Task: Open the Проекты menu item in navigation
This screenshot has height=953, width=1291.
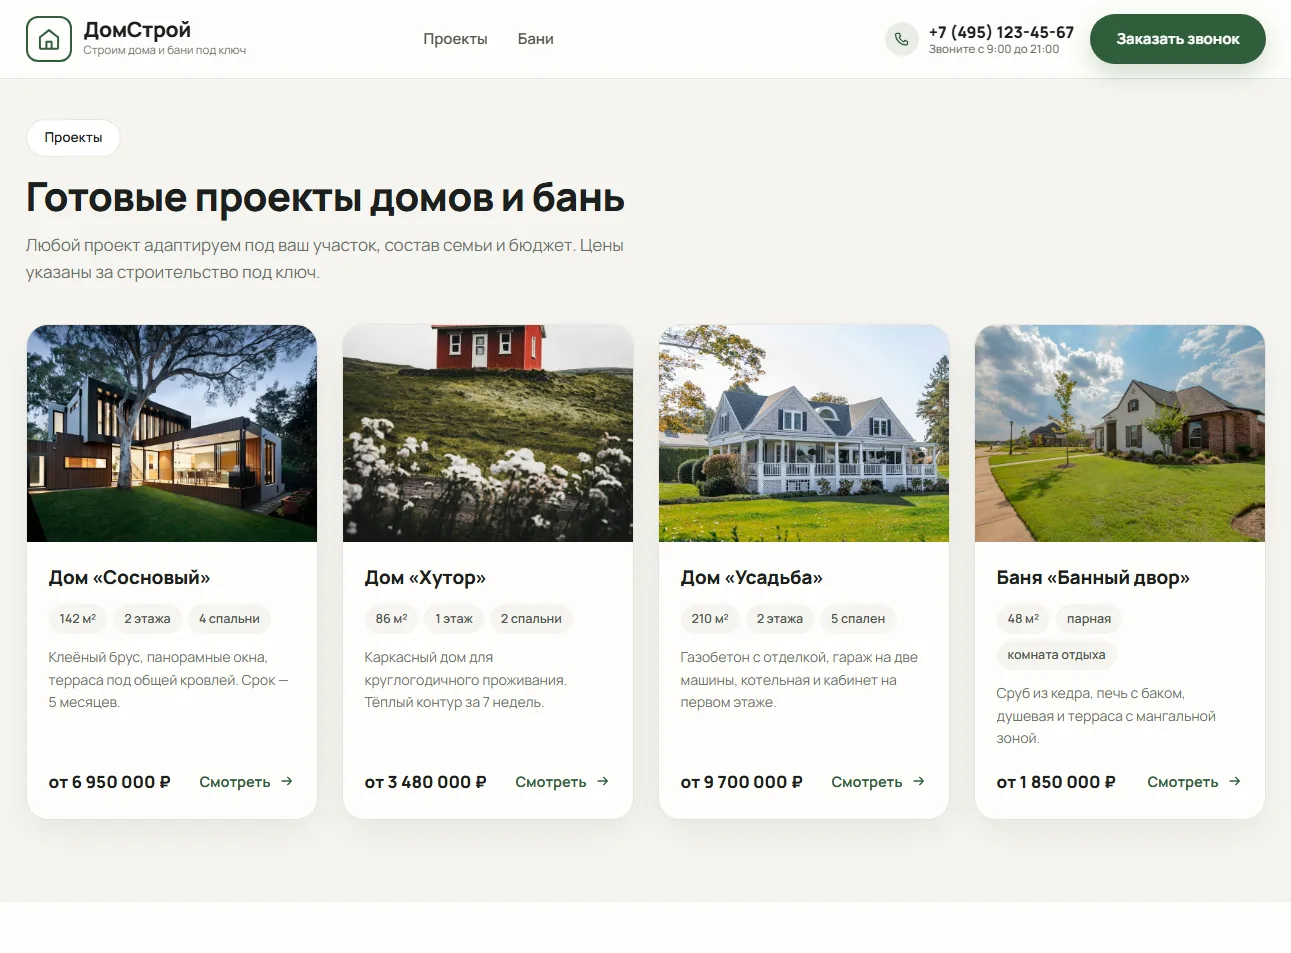Action: point(455,39)
